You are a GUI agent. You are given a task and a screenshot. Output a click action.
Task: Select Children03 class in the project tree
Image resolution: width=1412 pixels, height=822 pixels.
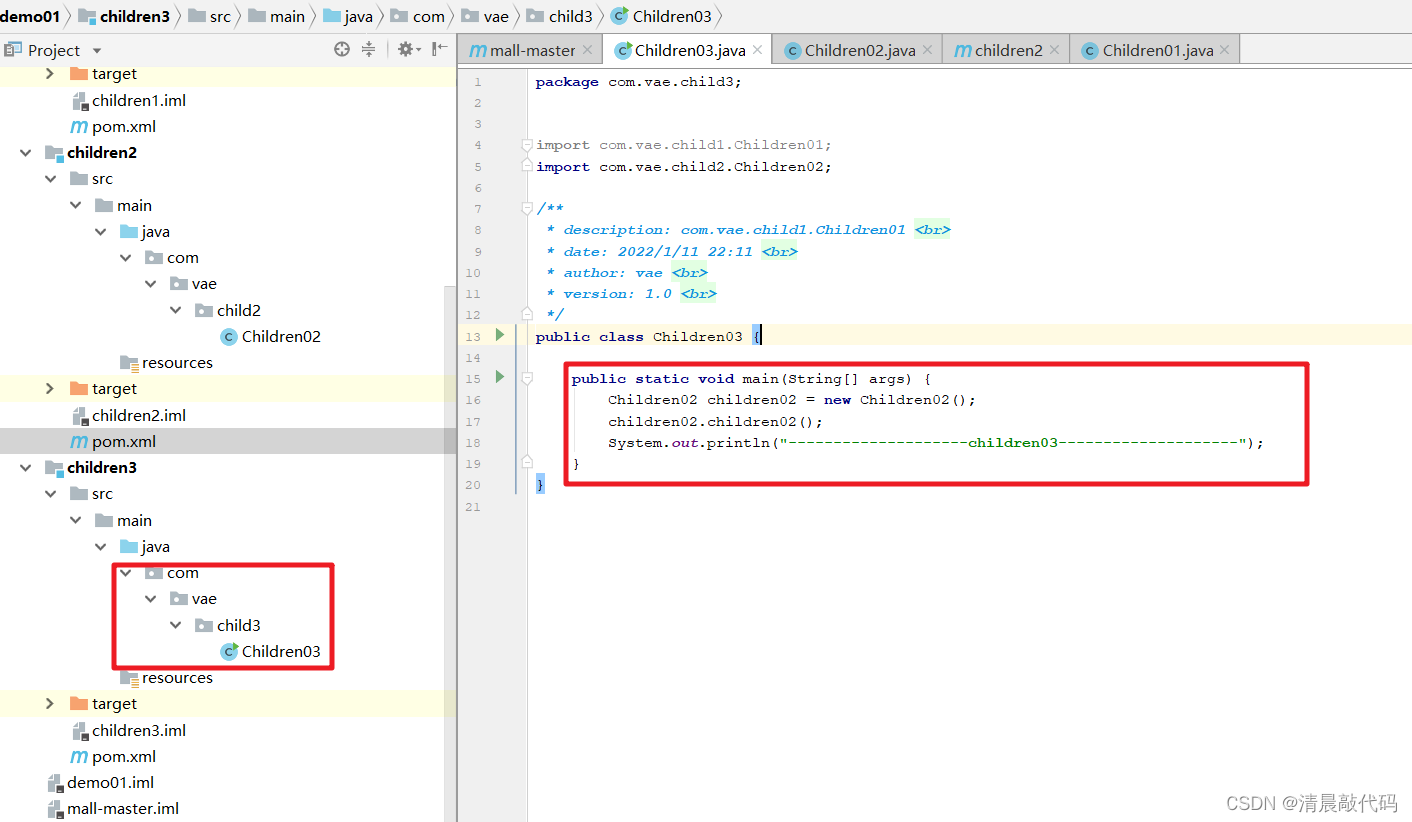tap(270, 651)
